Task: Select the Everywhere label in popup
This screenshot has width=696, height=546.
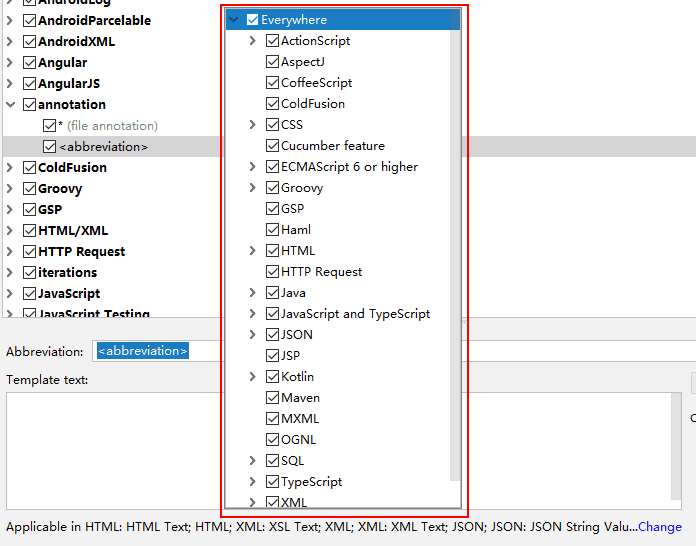Action: (x=294, y=20)
